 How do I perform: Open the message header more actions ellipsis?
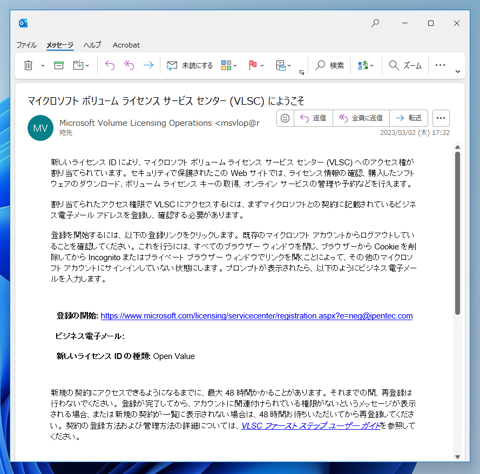[x=441, y=118]
